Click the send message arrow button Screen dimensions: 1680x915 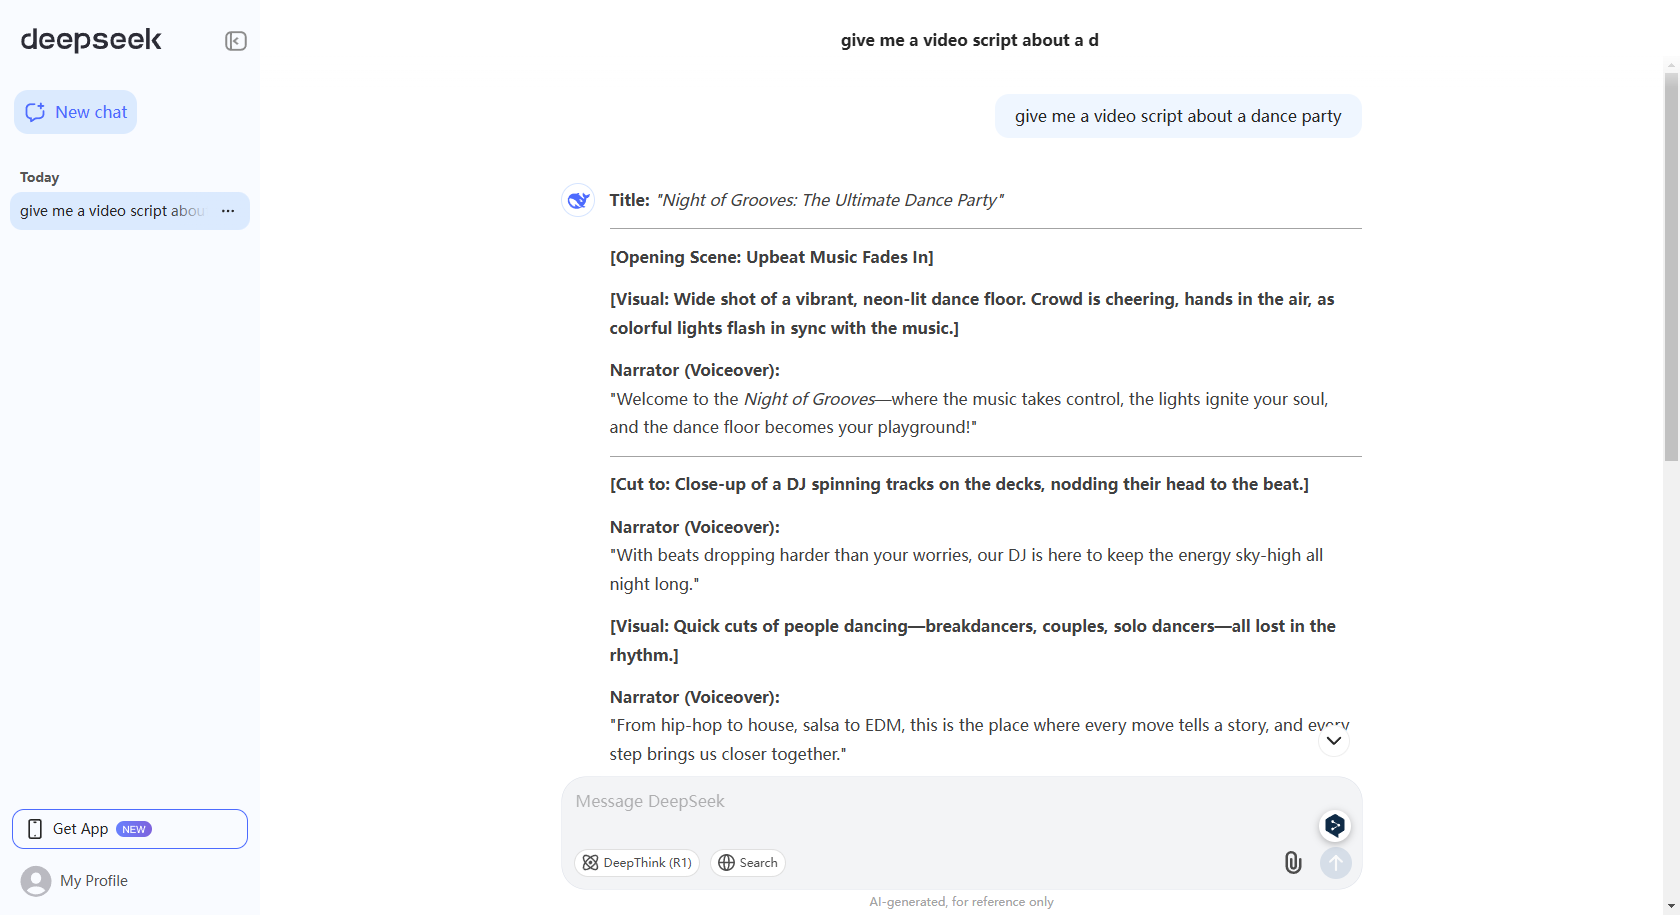pos(1335,862)
